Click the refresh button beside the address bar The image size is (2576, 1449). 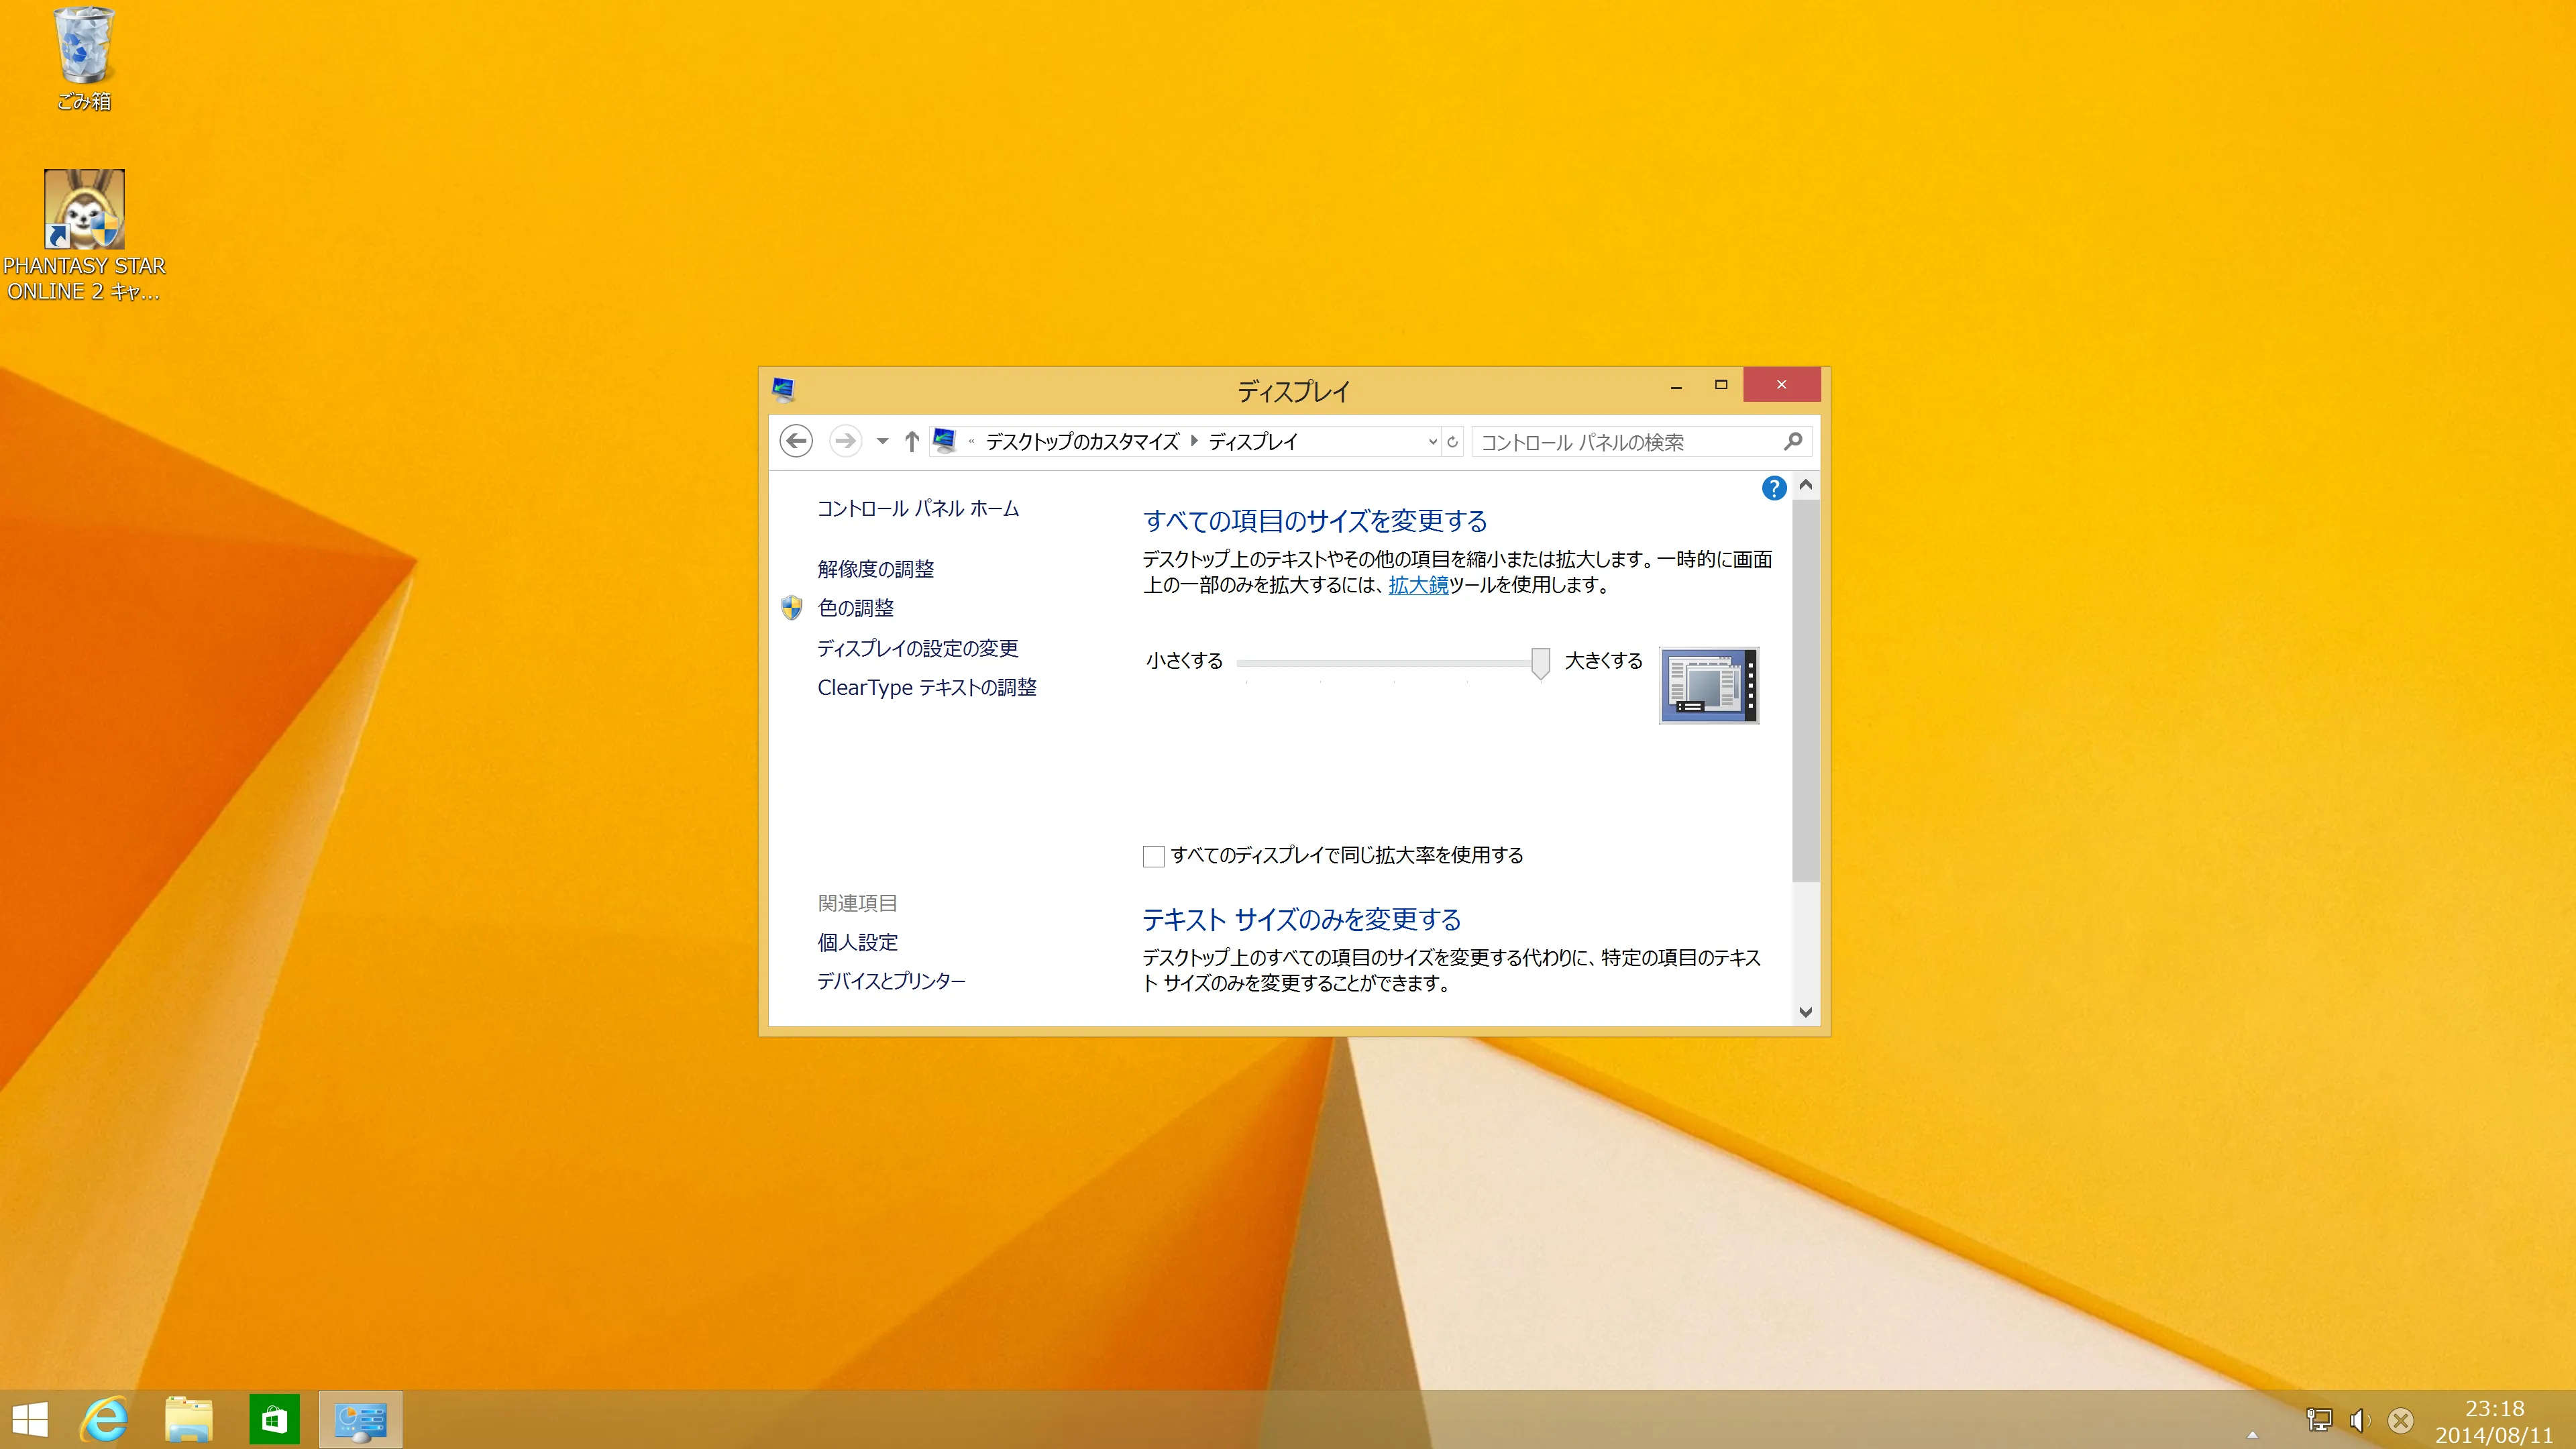1453,441
